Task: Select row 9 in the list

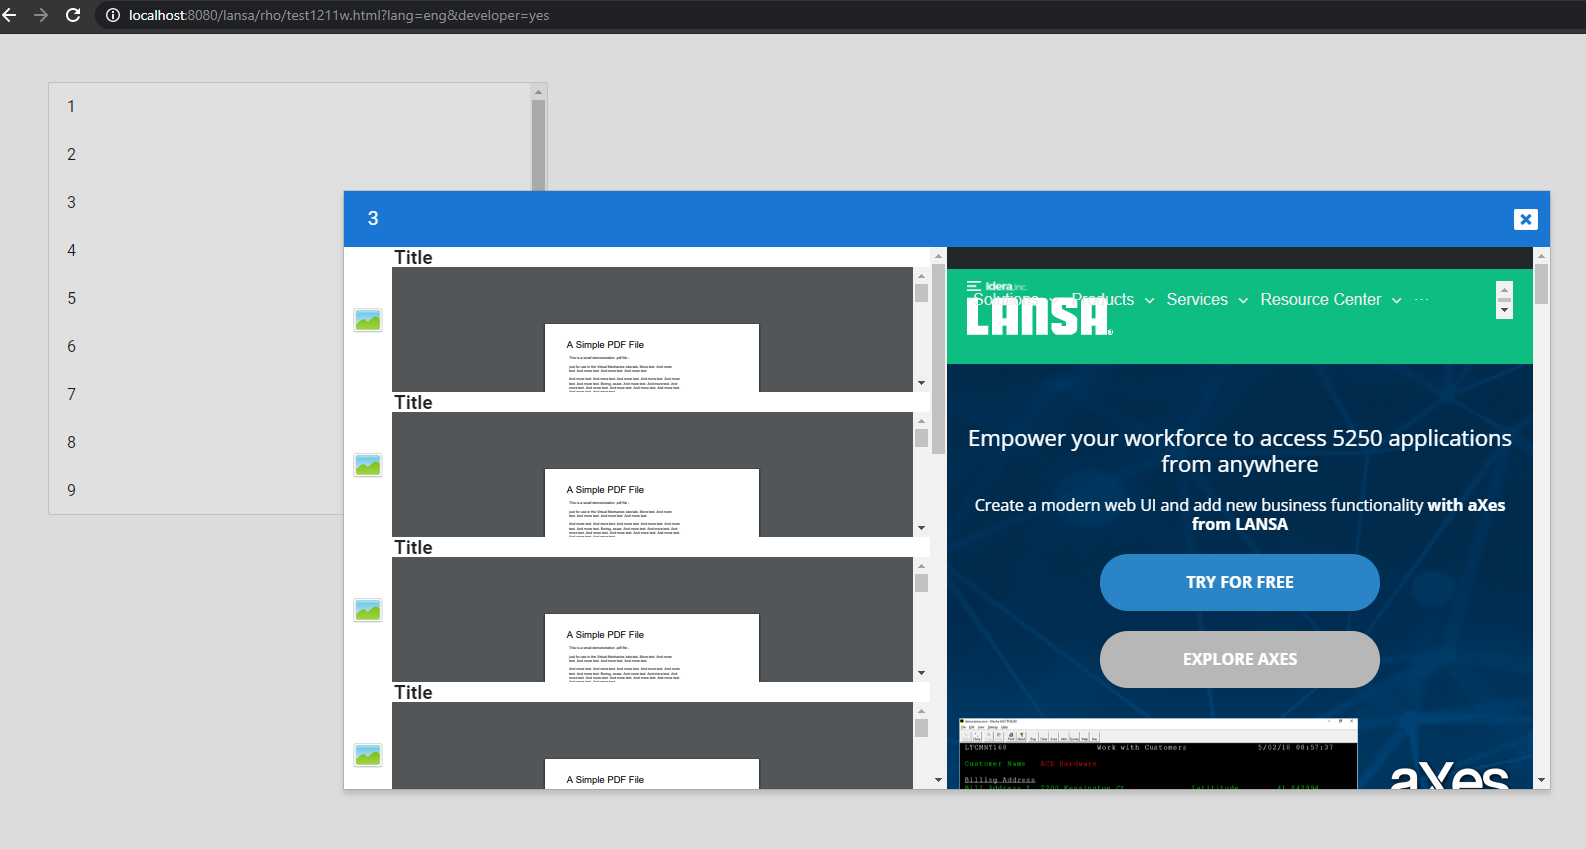Action: point(196,490)
